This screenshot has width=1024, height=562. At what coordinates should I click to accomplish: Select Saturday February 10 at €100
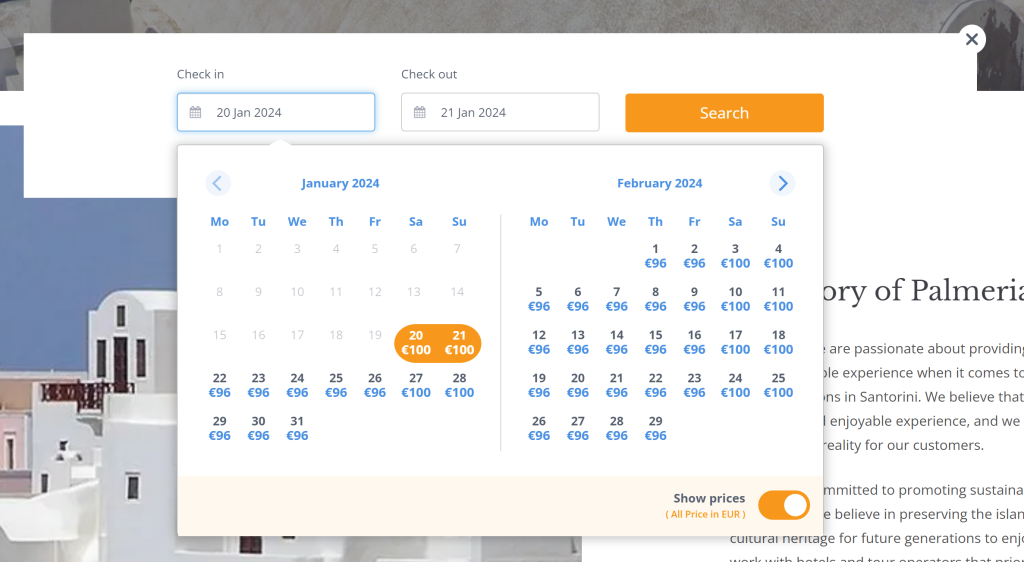click(735, 299)
